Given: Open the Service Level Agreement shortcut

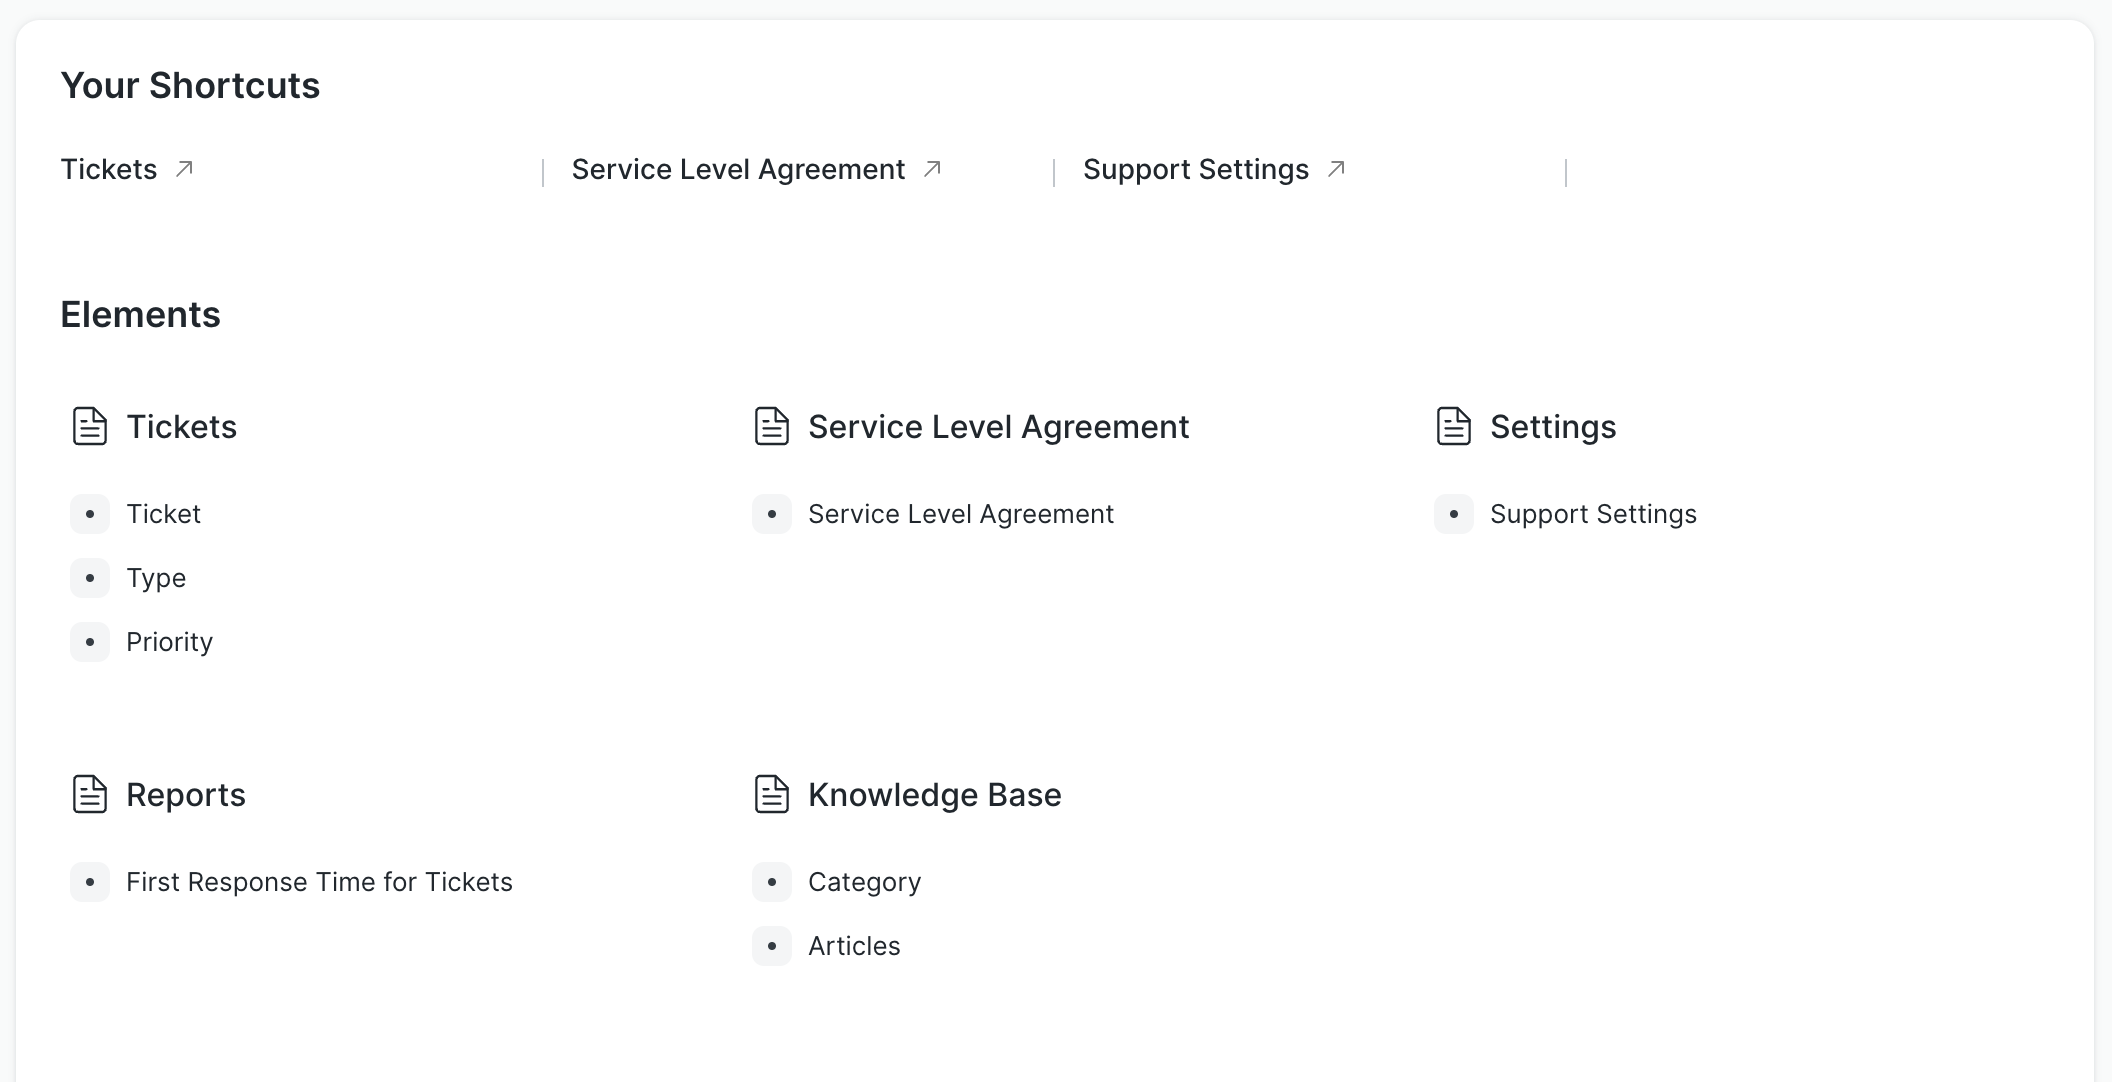Looking at the screenshot, I should point(738,169).
